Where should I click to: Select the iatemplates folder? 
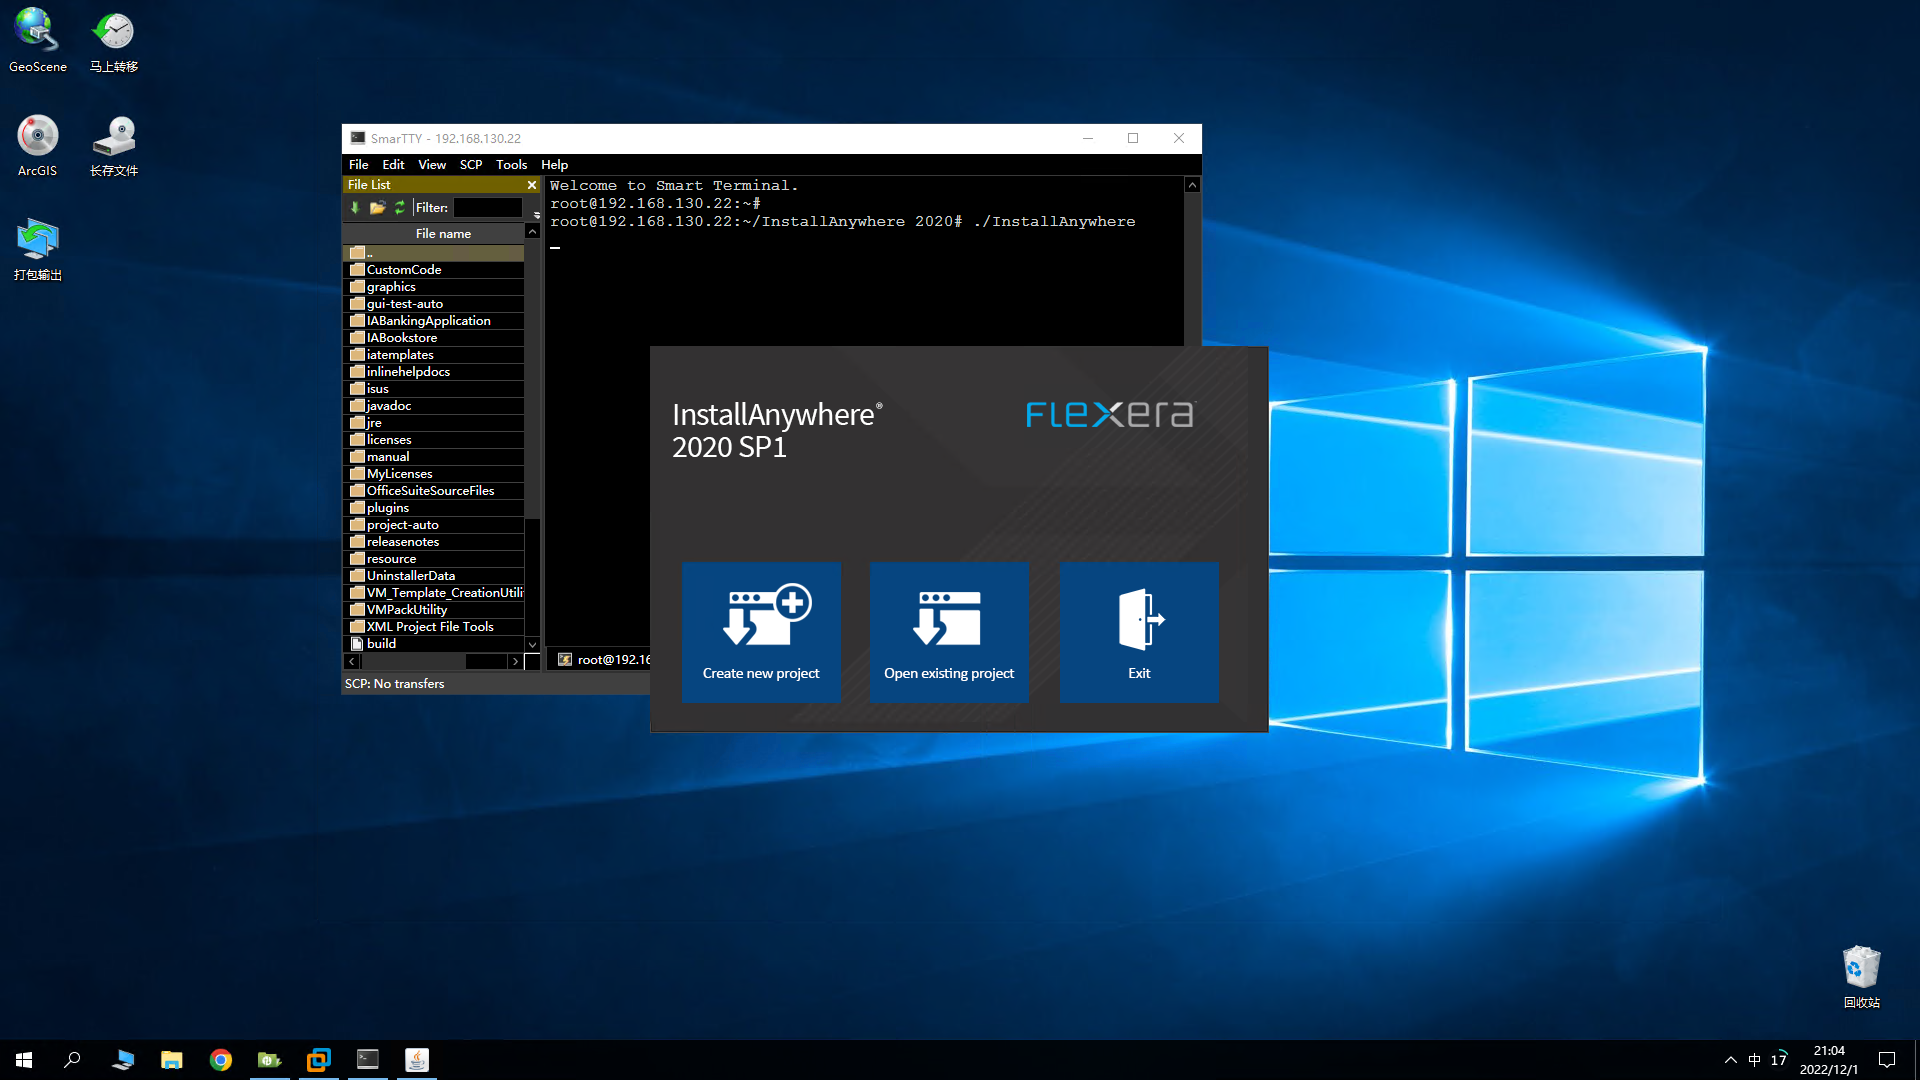point(434,355)
